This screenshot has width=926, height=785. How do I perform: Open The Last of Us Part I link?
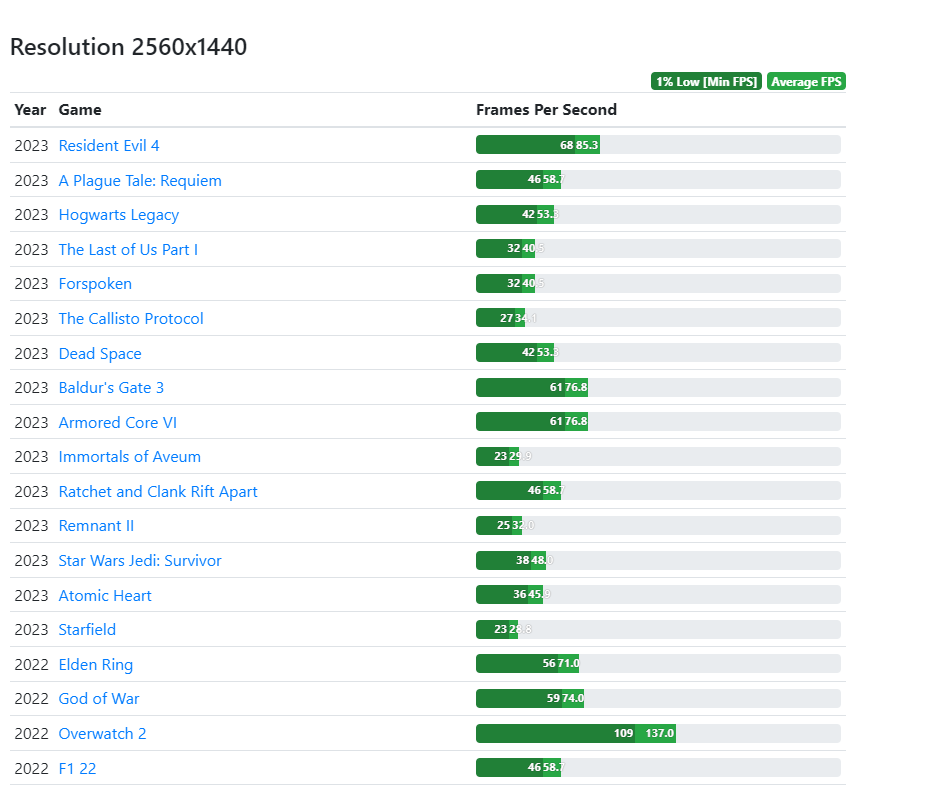point(128,249)
